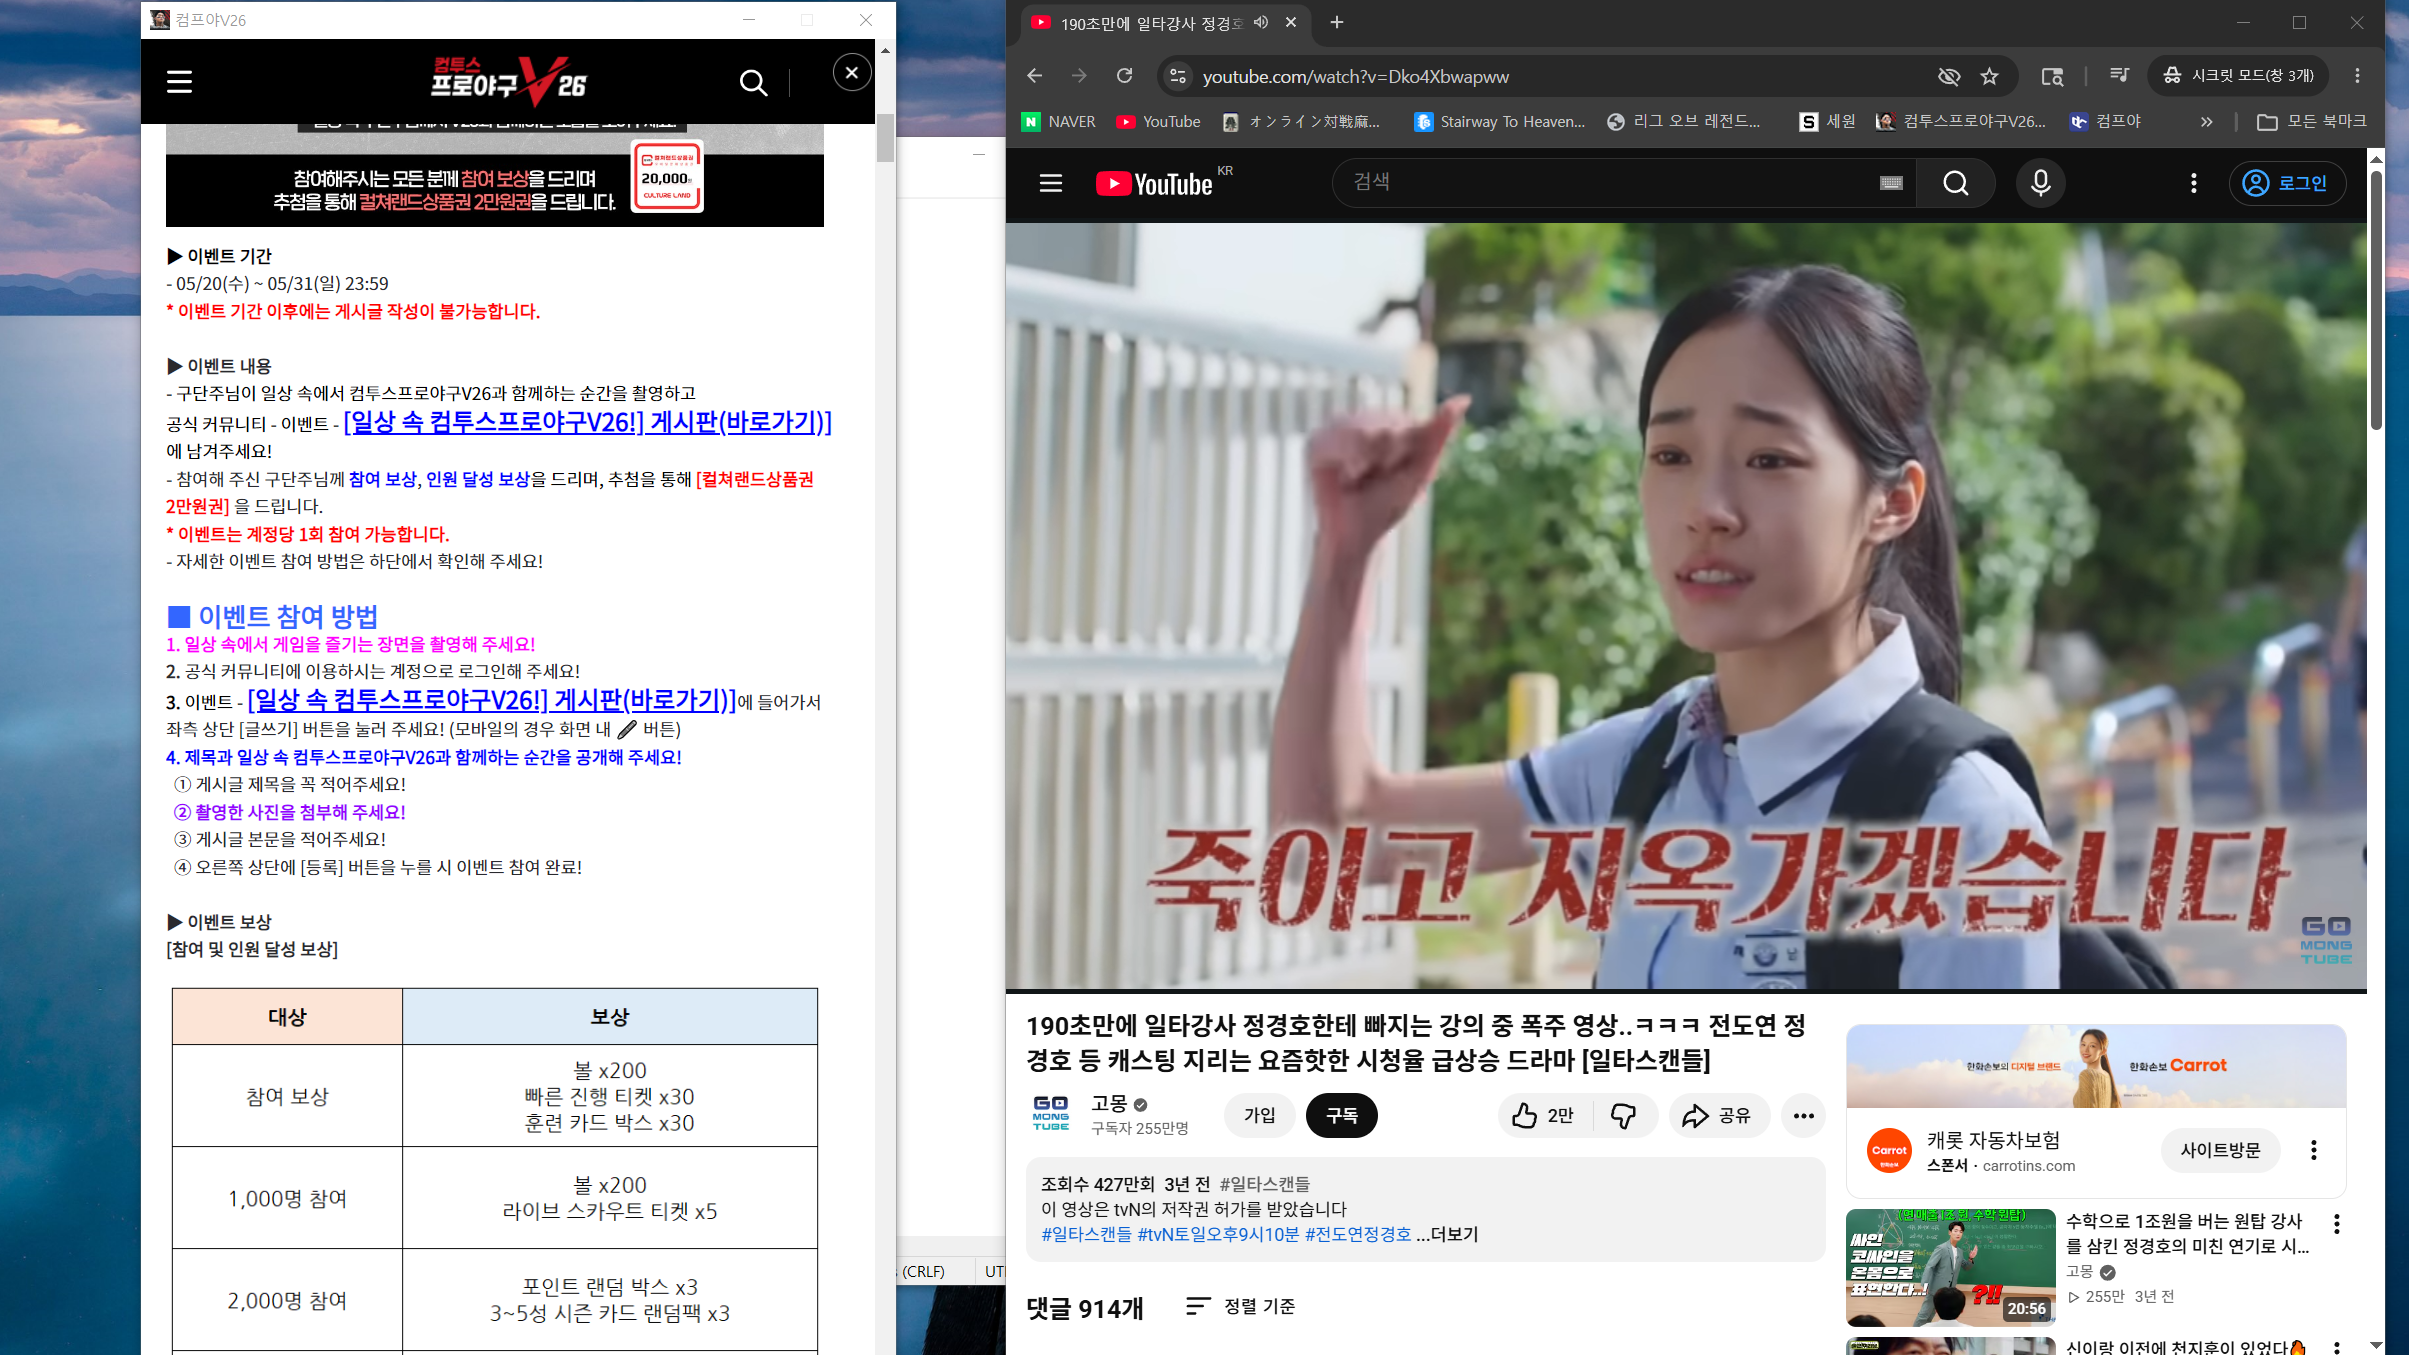Open the 20:56 recommended video thumbnail
The image size is (2409, 1355).
(x=1950, y=1267)
